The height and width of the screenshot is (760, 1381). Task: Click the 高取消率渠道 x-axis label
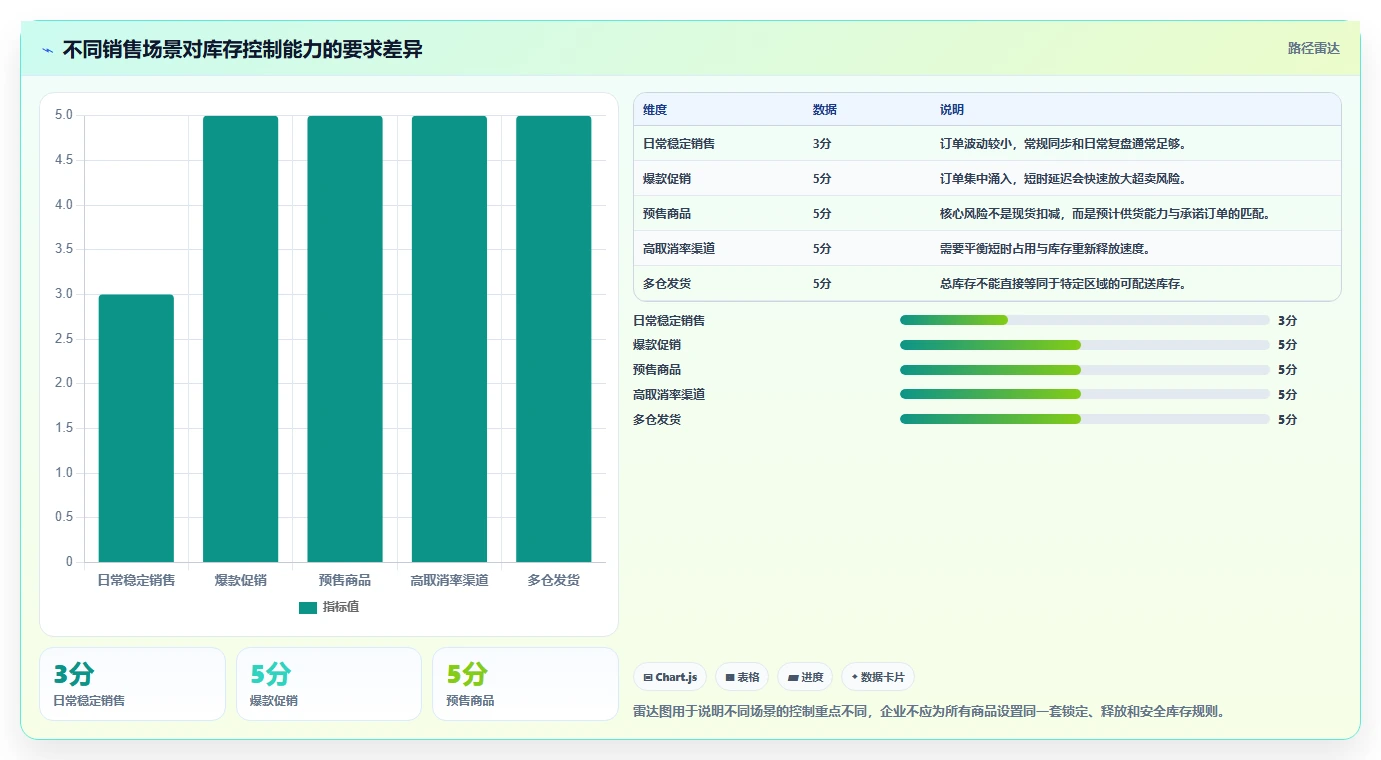[x=449, y=580]
